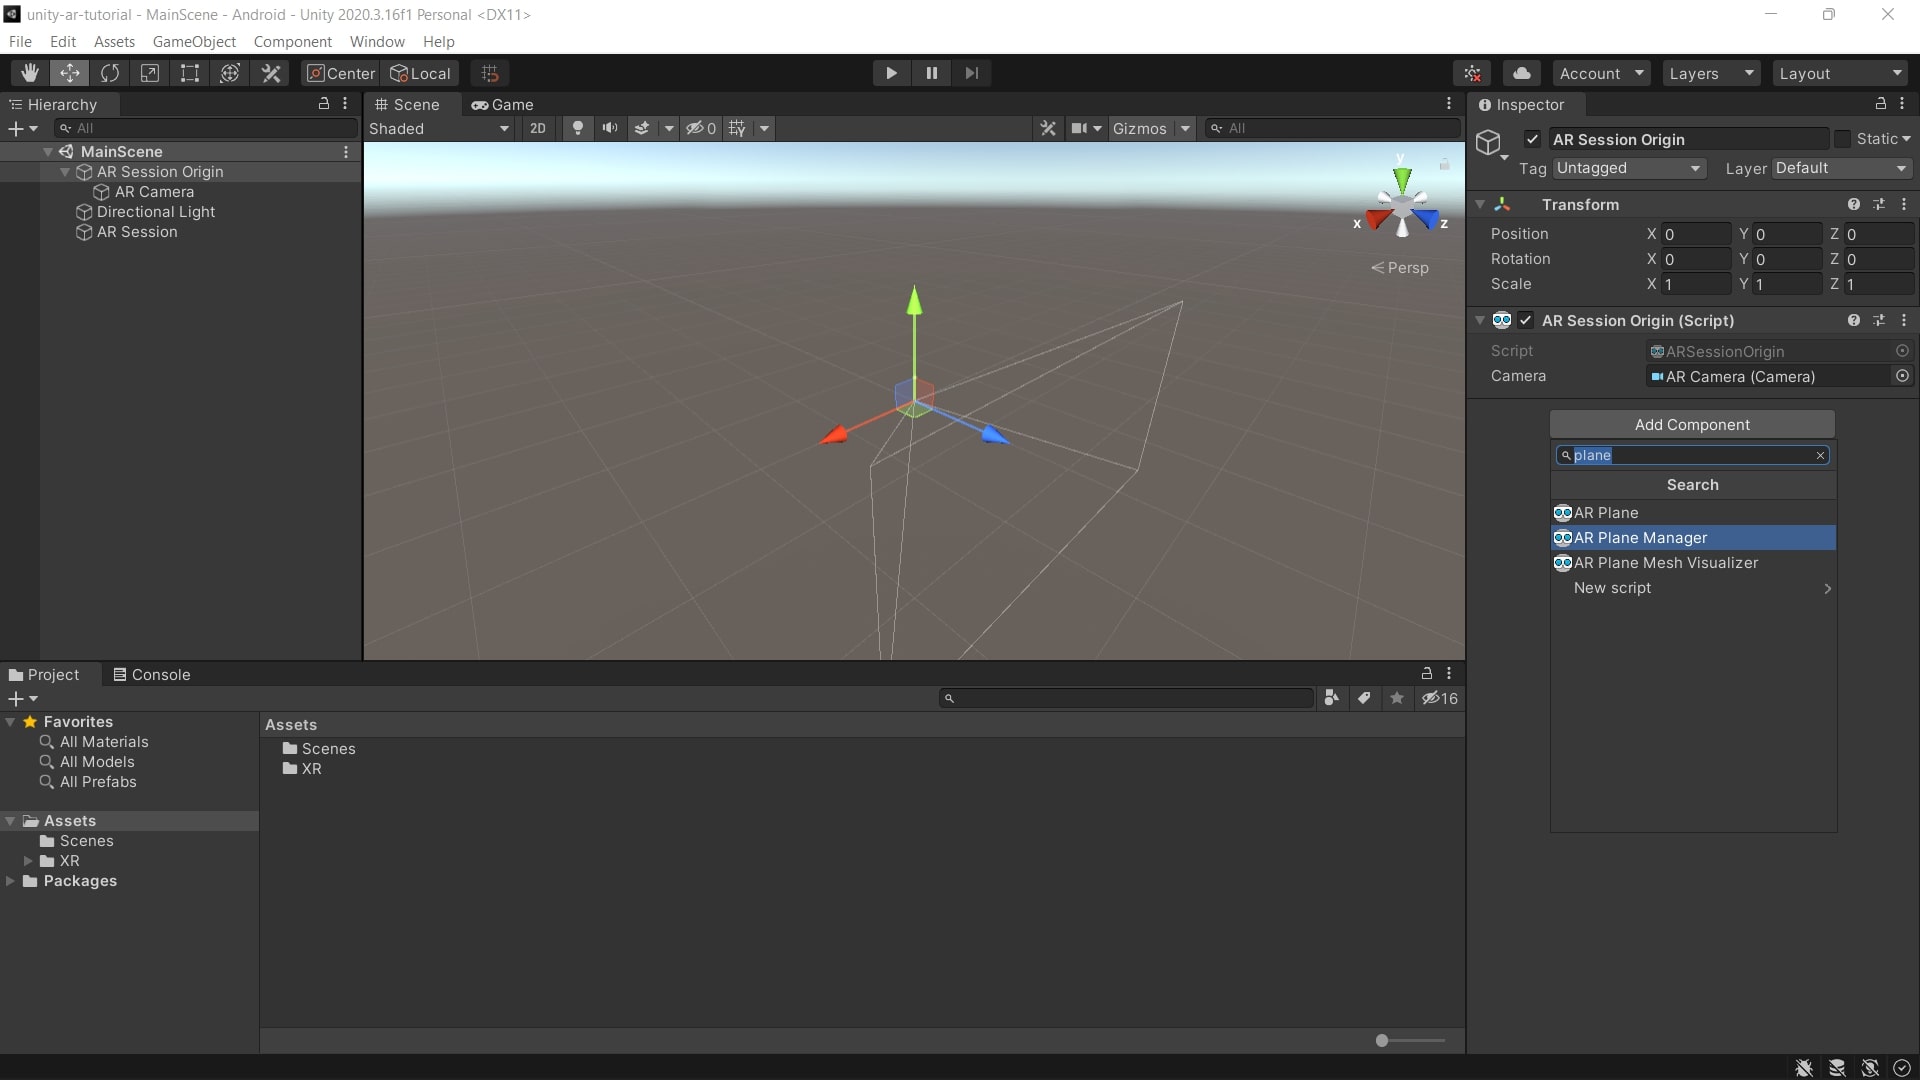
Task: Clear the plane search field
Action: tap(1821, 455)
